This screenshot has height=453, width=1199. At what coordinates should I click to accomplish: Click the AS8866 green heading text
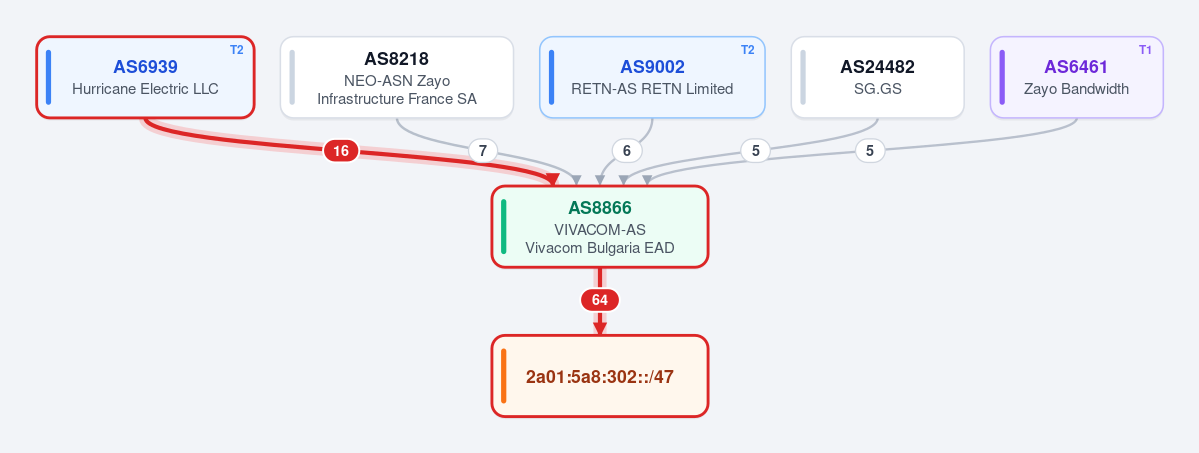[x=600, y=207]
